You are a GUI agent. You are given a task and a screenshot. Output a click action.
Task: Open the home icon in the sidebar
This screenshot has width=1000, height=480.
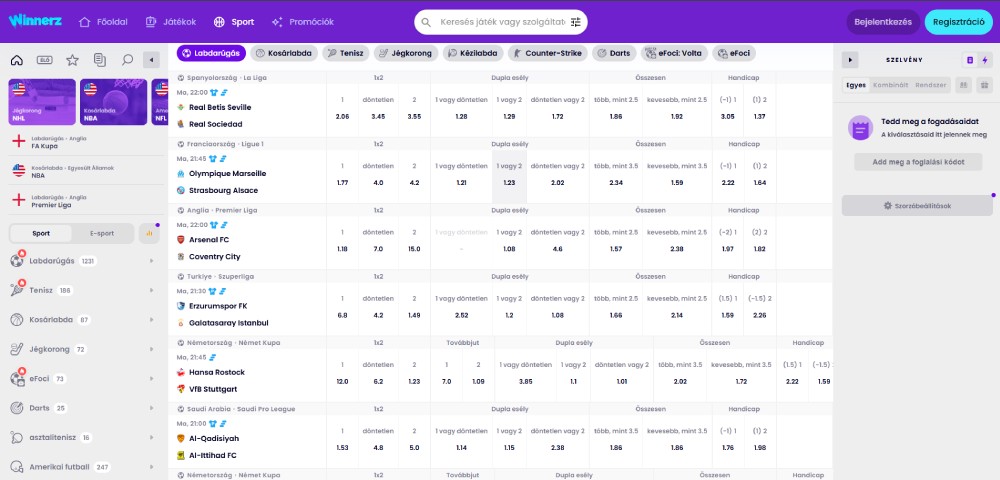click(x=17, y=61)
